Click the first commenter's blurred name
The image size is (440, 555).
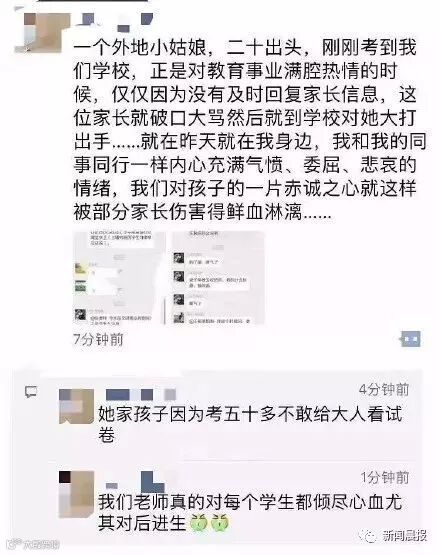(141, 394)
